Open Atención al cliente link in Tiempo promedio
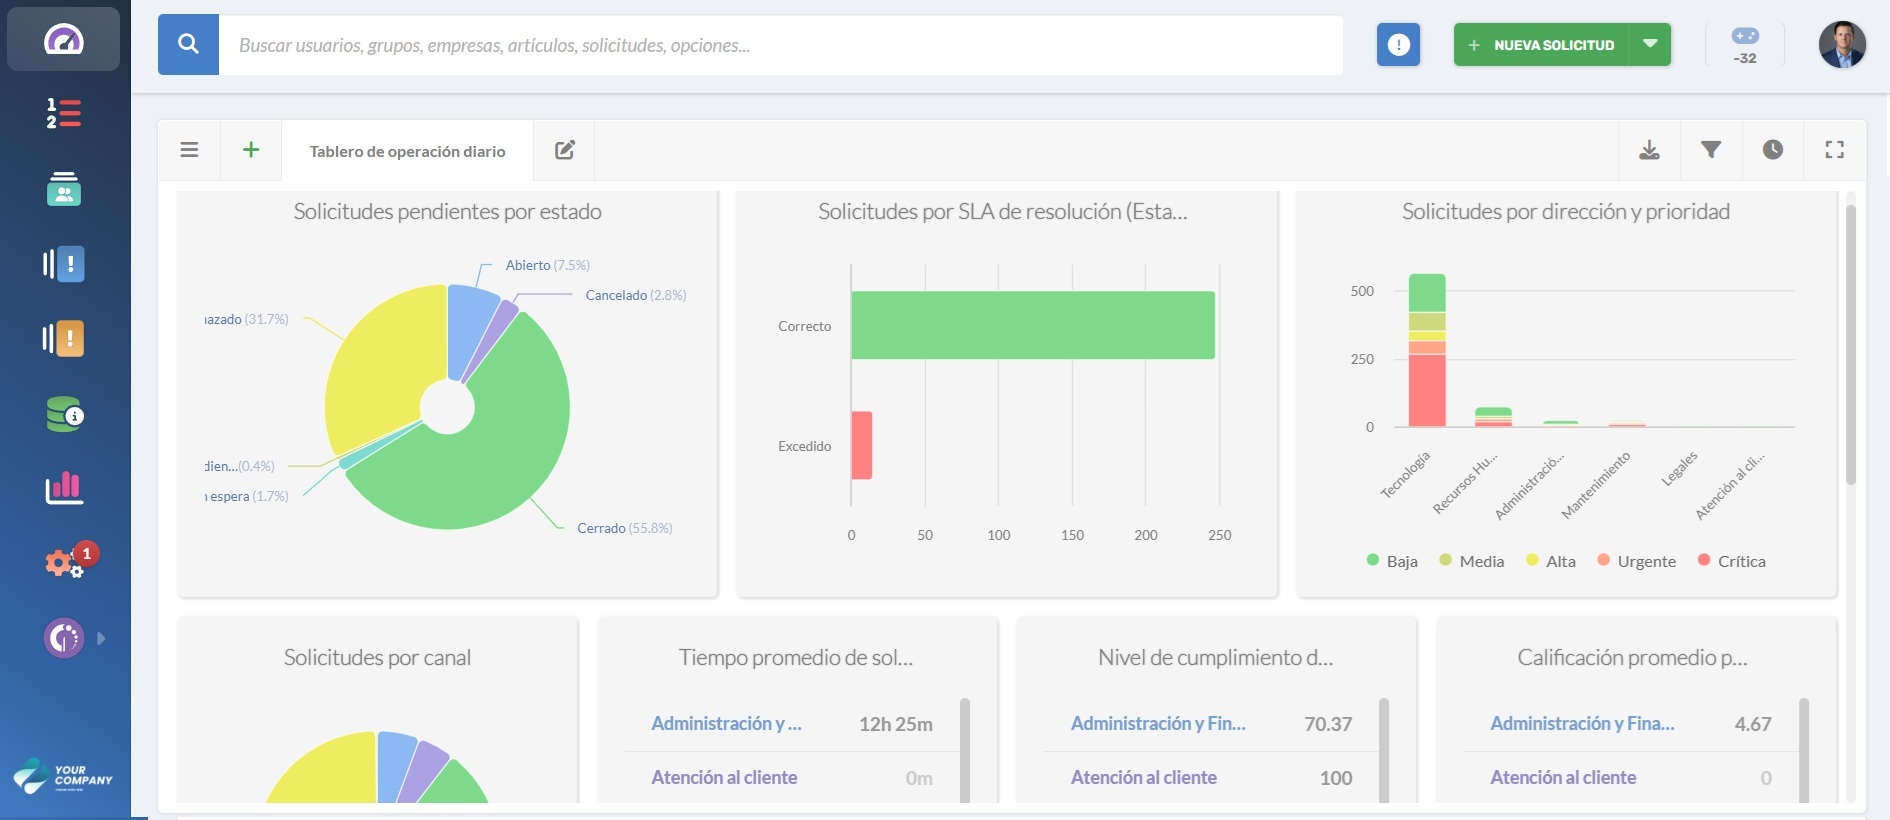Image resolution: width=1890 pixels, height=820 pixels. (x=724, y=777)
